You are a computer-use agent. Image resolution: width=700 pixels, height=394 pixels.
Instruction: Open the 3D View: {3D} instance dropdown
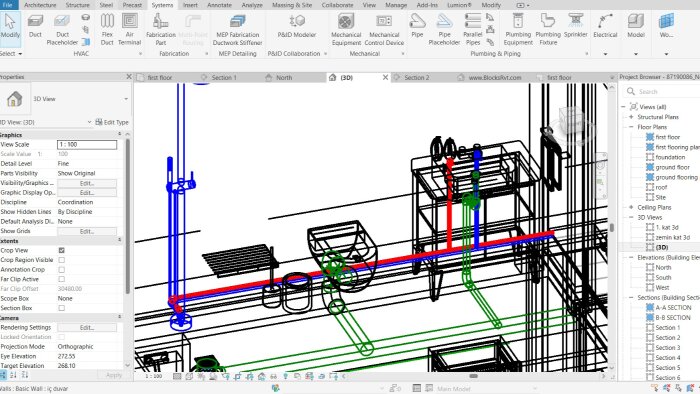pyautogui.click(x=89, y=122)
